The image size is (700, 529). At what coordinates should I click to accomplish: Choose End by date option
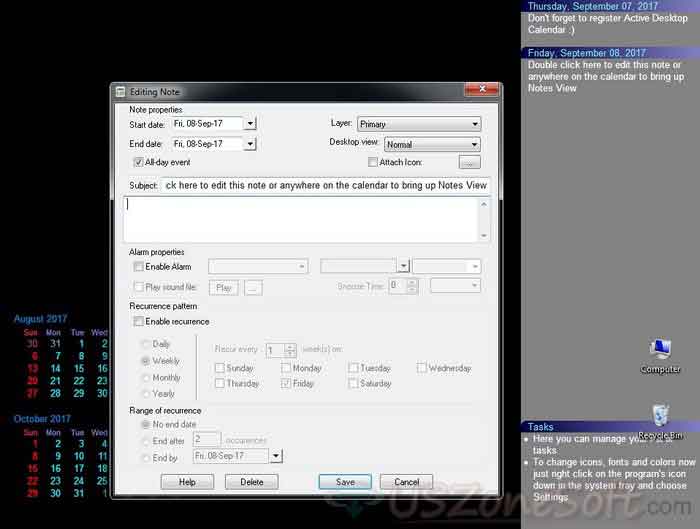pyautogui.click(x=146, y=458)
